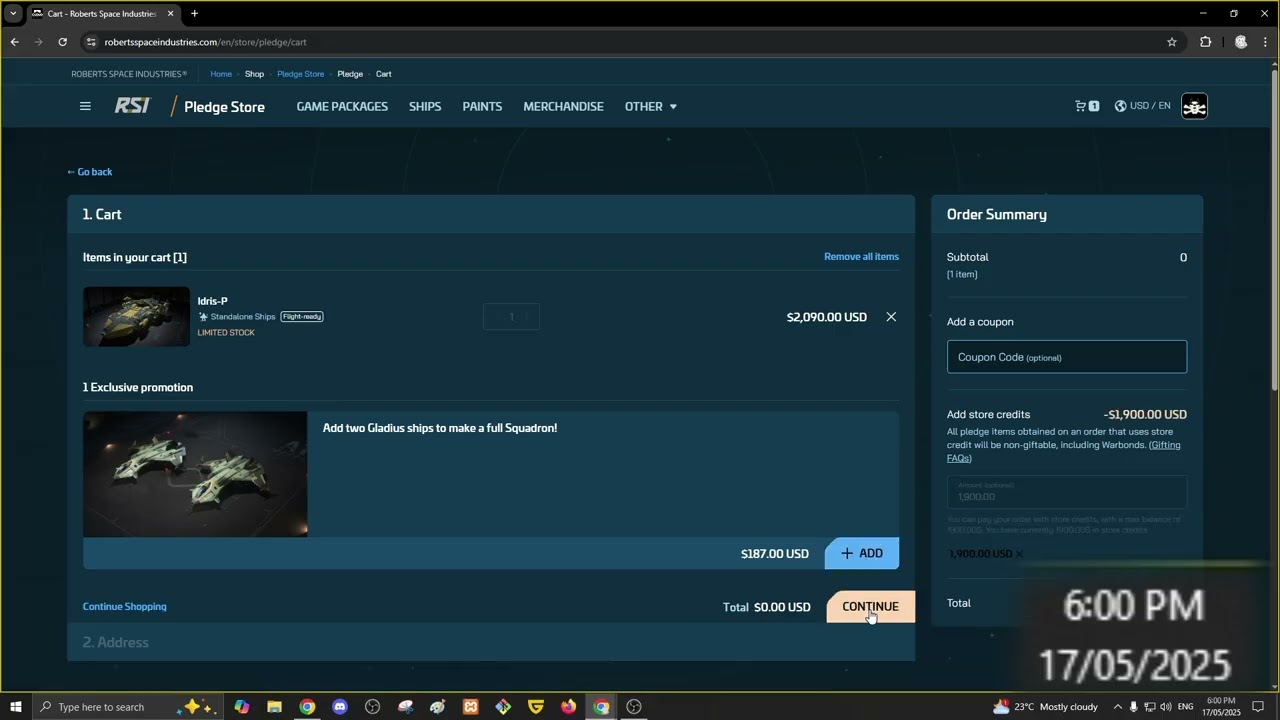Image resolution: width=1280 pixels, height=720 pixels.
Task: Open the USD / EN currency language selector
Action: [x=1142, y=106]
